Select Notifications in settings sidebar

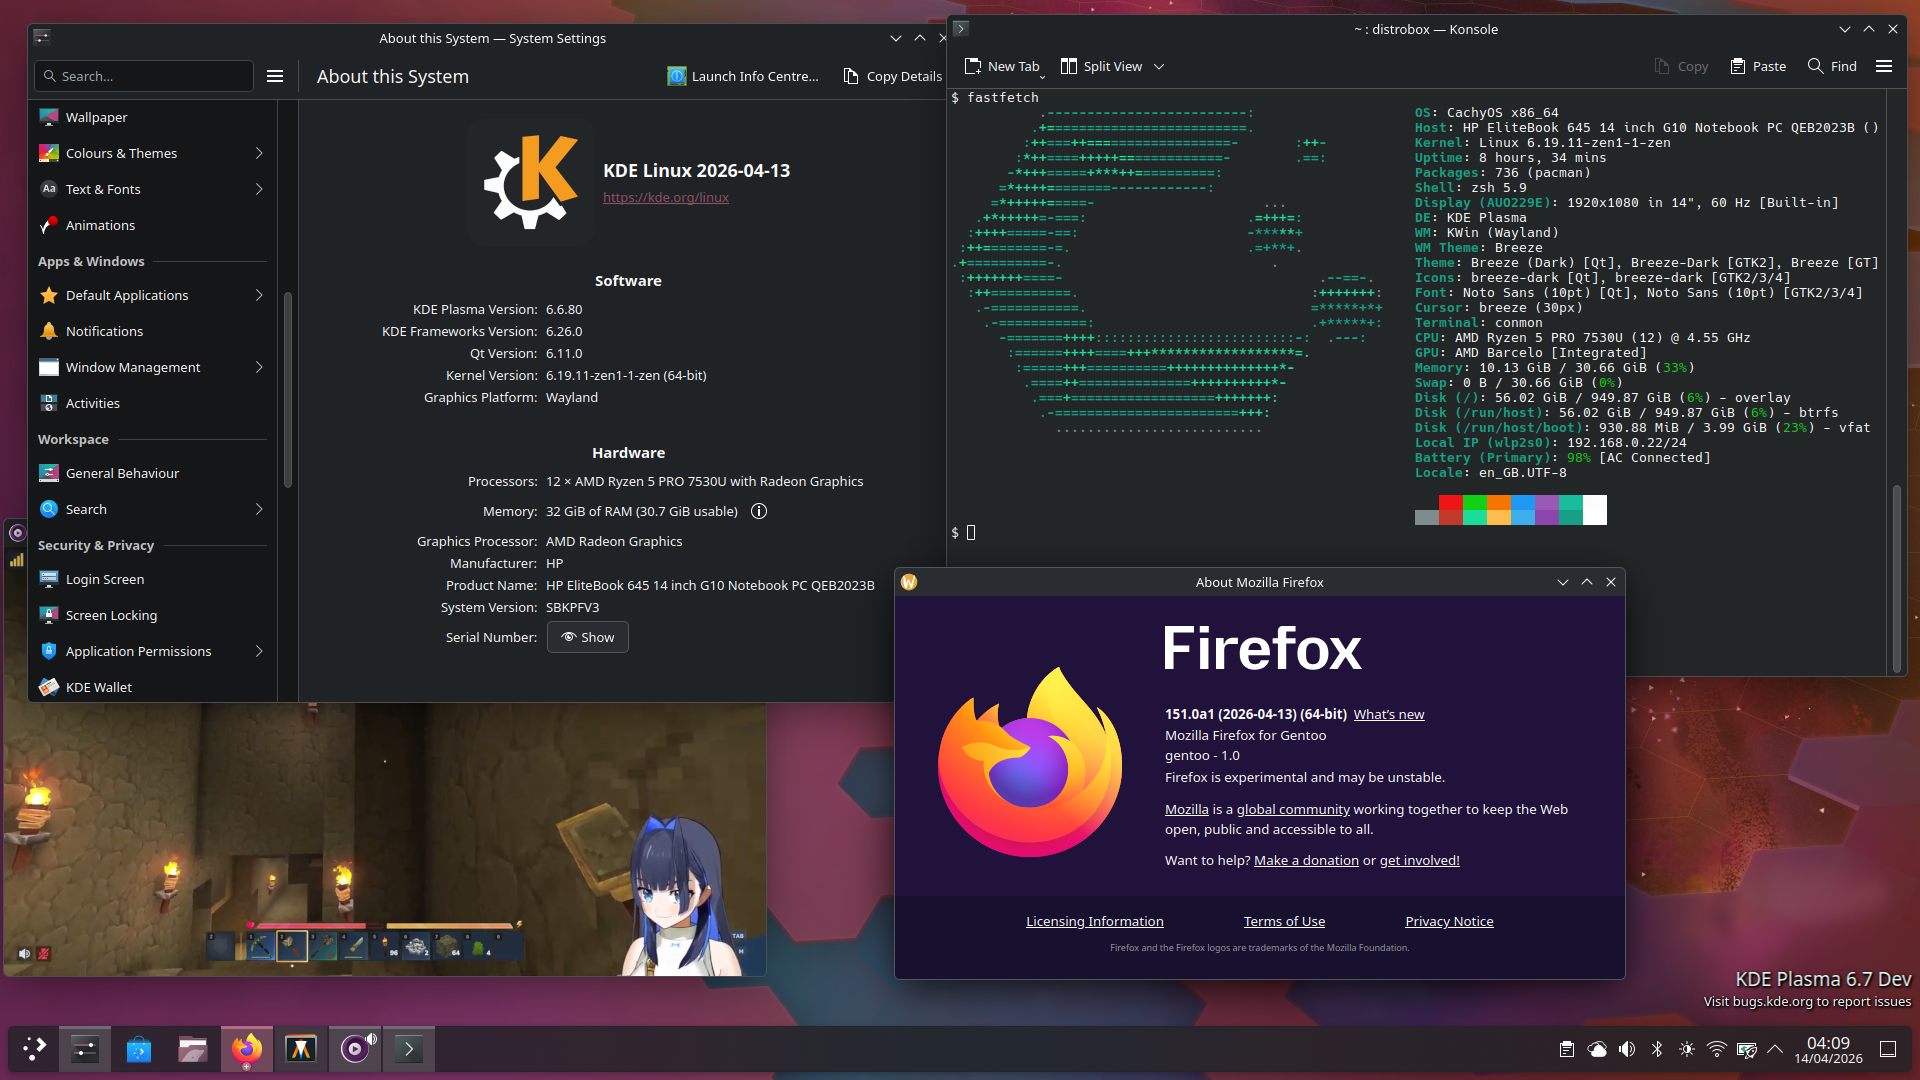(x=104, y=331)
